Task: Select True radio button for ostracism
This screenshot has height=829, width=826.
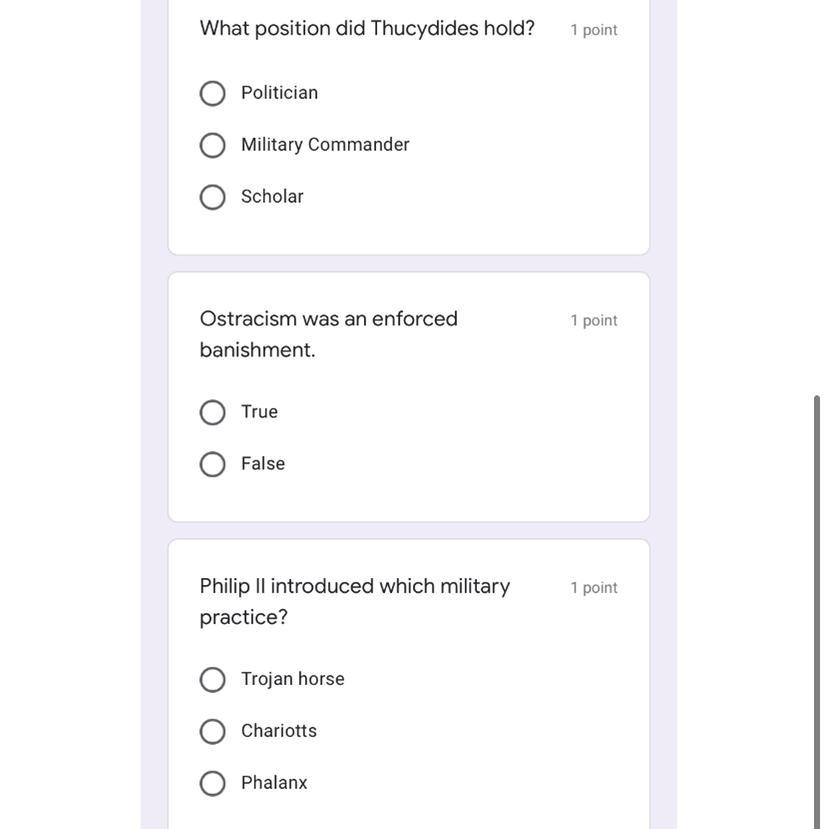Action: [212, 413]
